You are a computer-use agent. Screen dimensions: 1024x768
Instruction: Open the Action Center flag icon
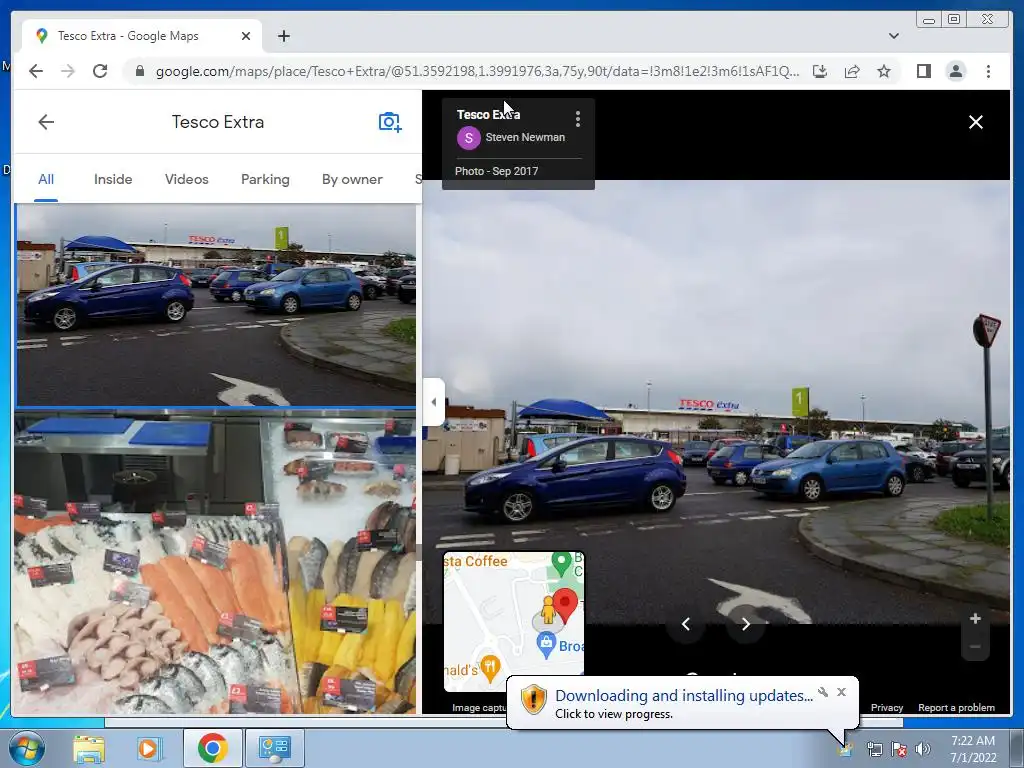click(x=899, y=749)
